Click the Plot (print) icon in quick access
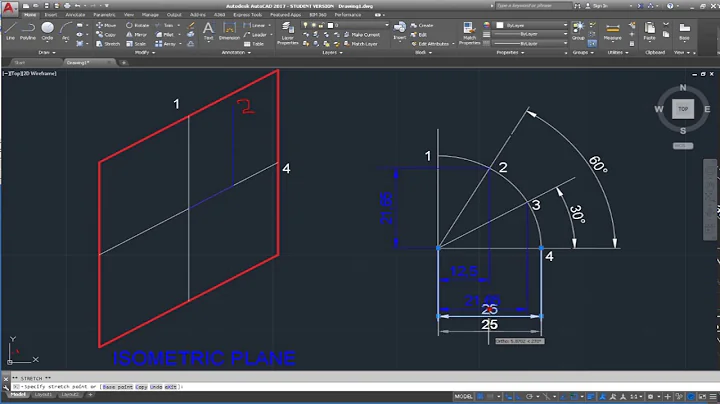Viewport: 720px width, 404px height. (67, 6)
